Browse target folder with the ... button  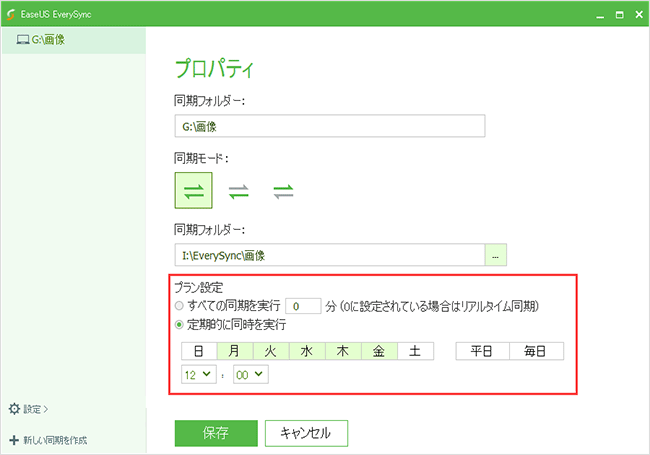pos(496,255)
